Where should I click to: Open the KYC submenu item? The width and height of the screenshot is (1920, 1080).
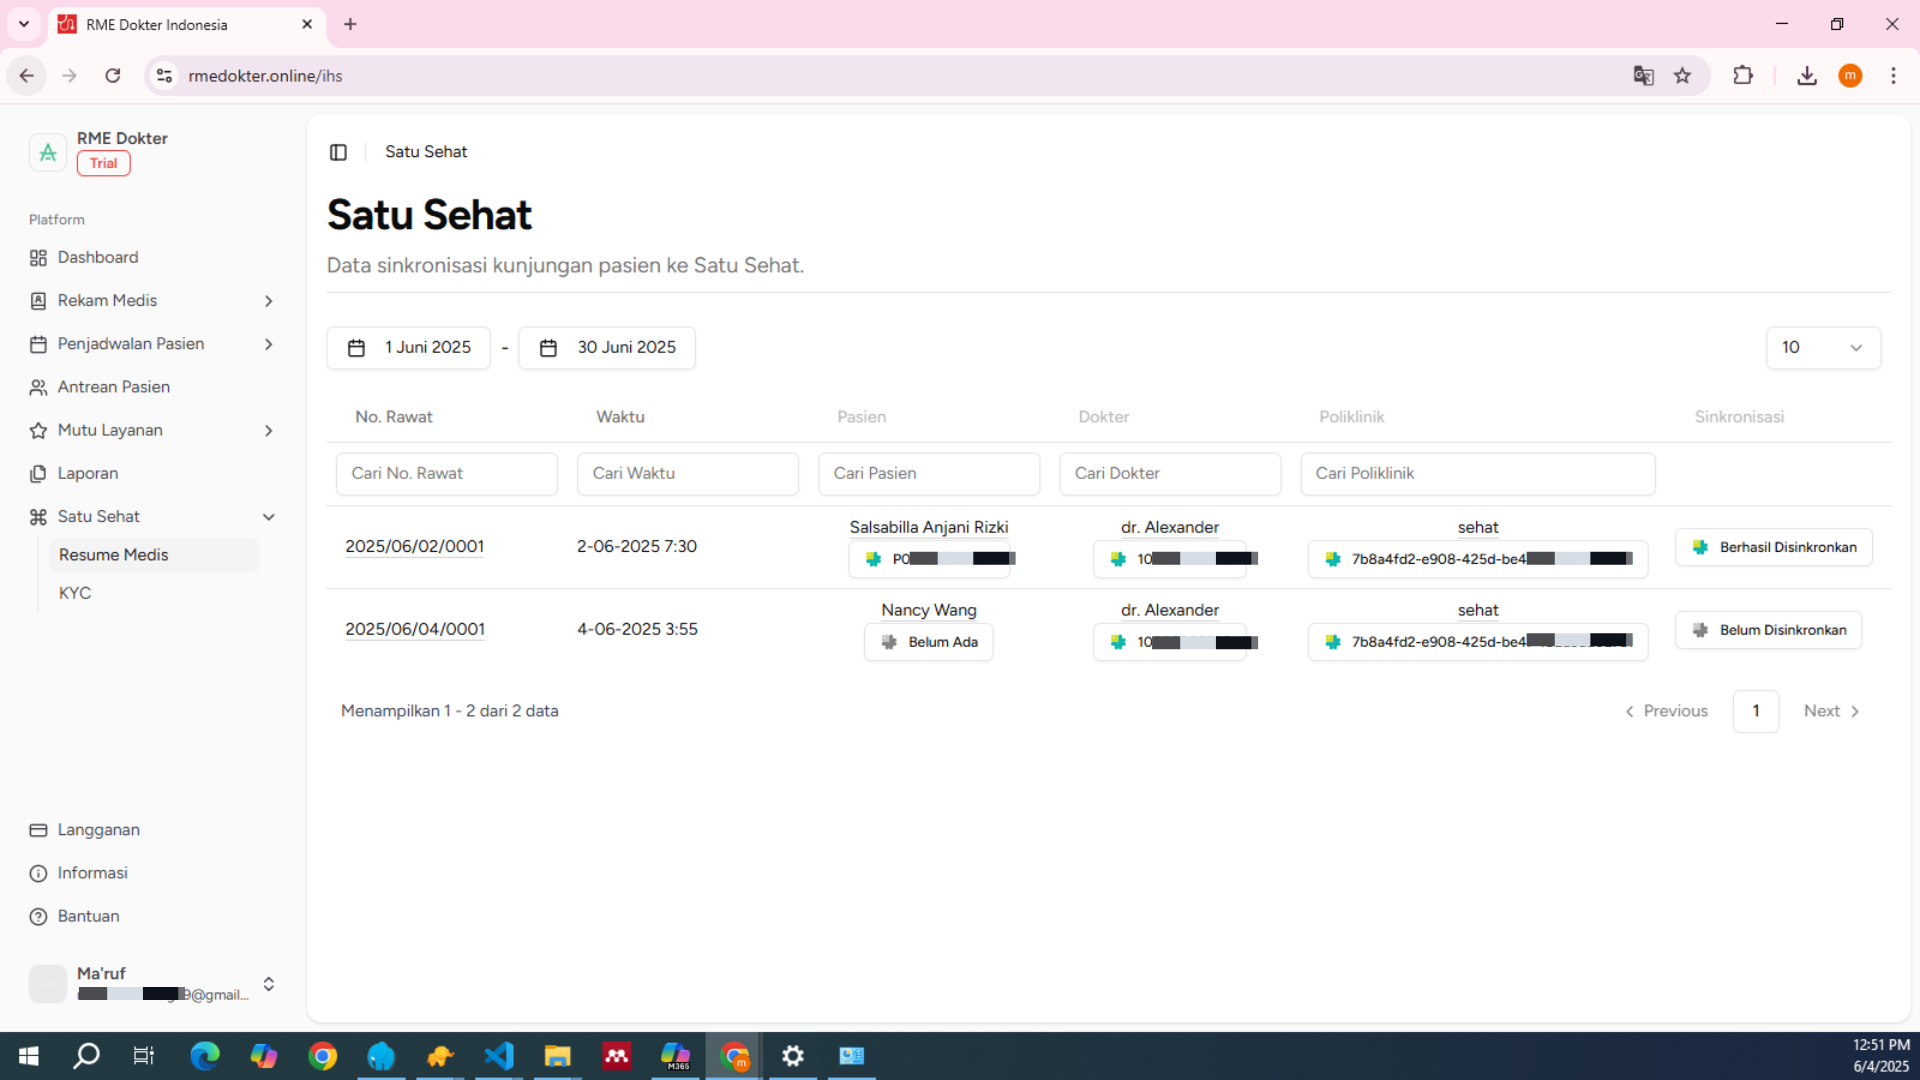pos(75,593)
